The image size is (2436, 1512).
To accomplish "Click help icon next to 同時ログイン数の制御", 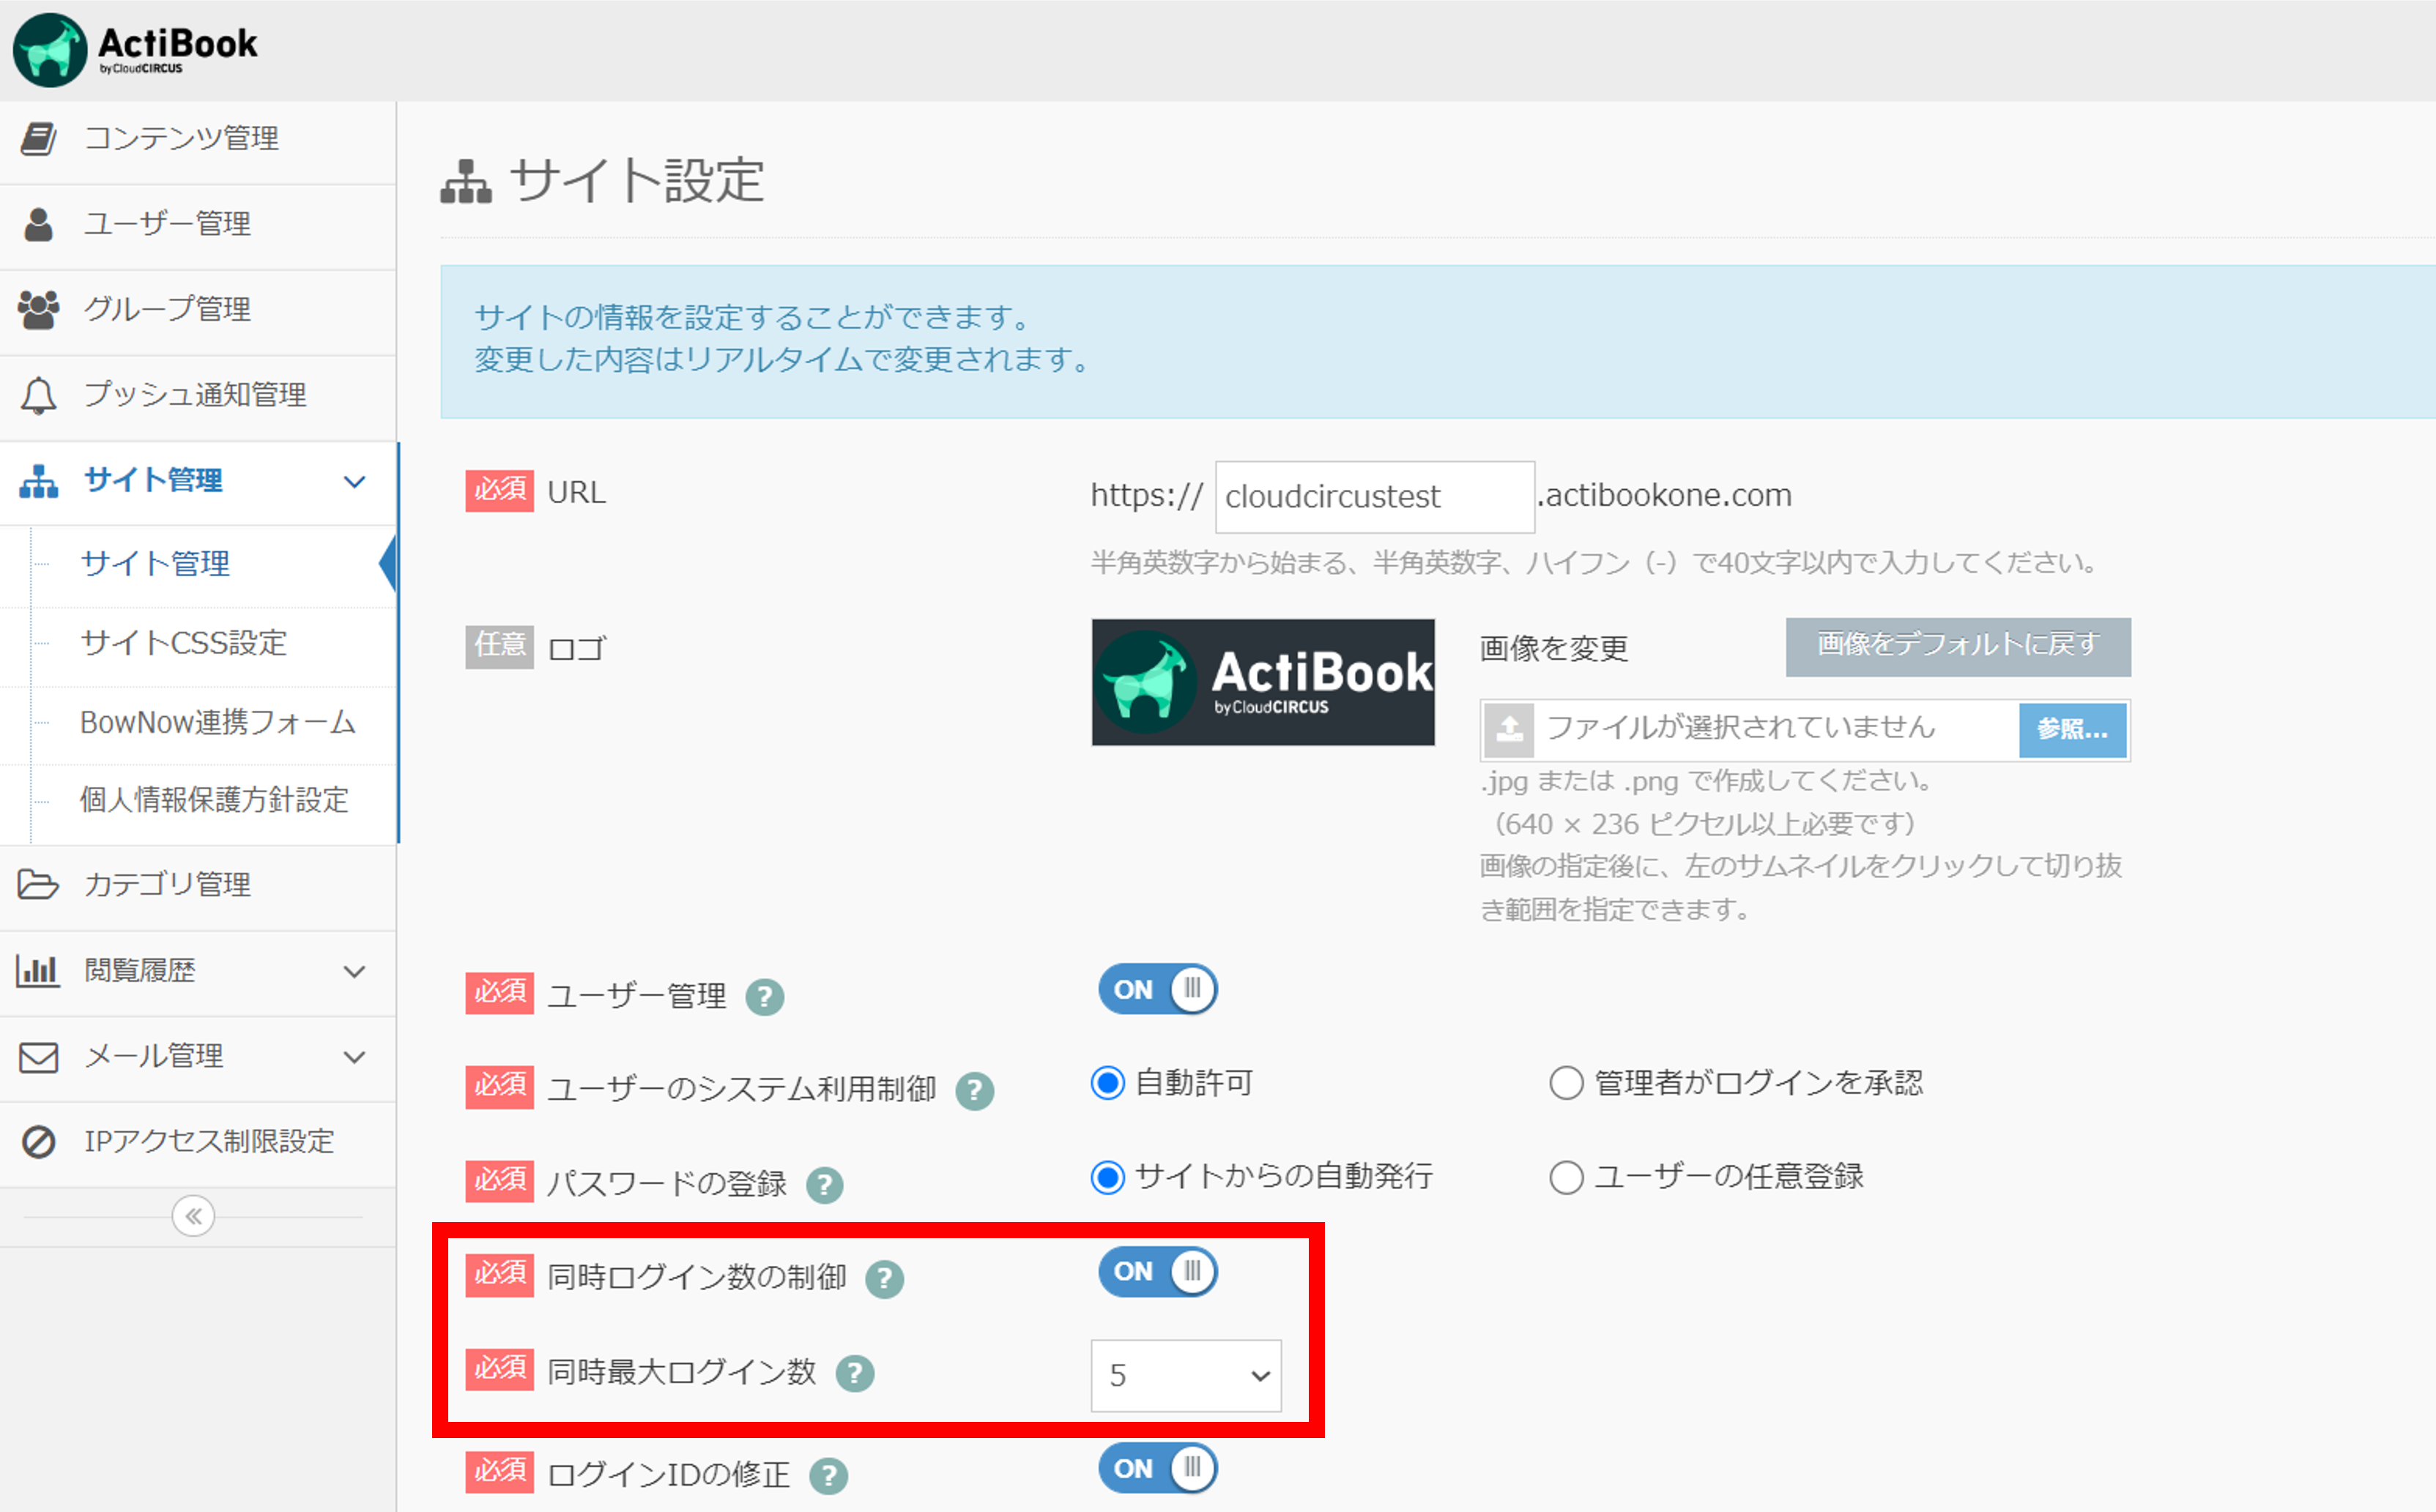I will coord(884,1279).
